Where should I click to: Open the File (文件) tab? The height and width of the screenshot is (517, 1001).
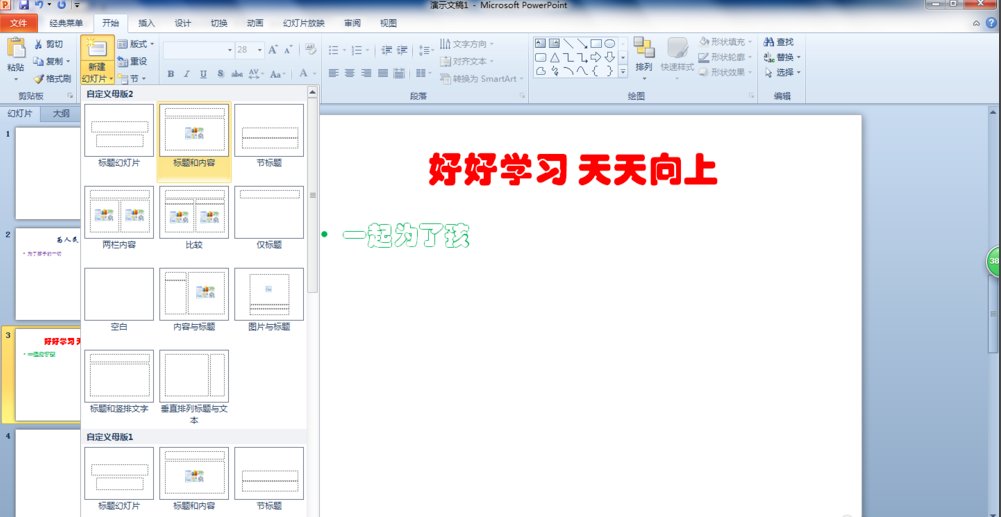19,23
